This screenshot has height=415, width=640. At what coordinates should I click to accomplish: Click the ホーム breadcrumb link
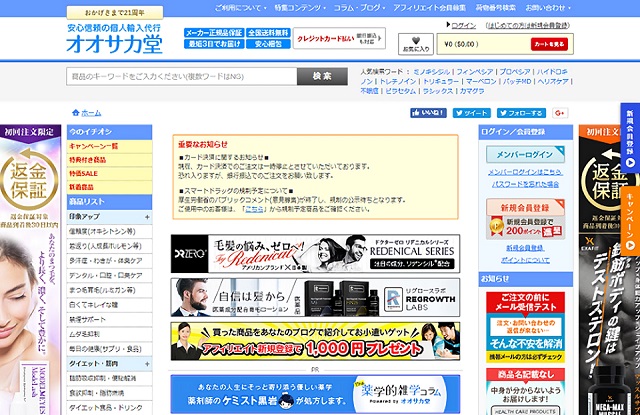point(91,113)
